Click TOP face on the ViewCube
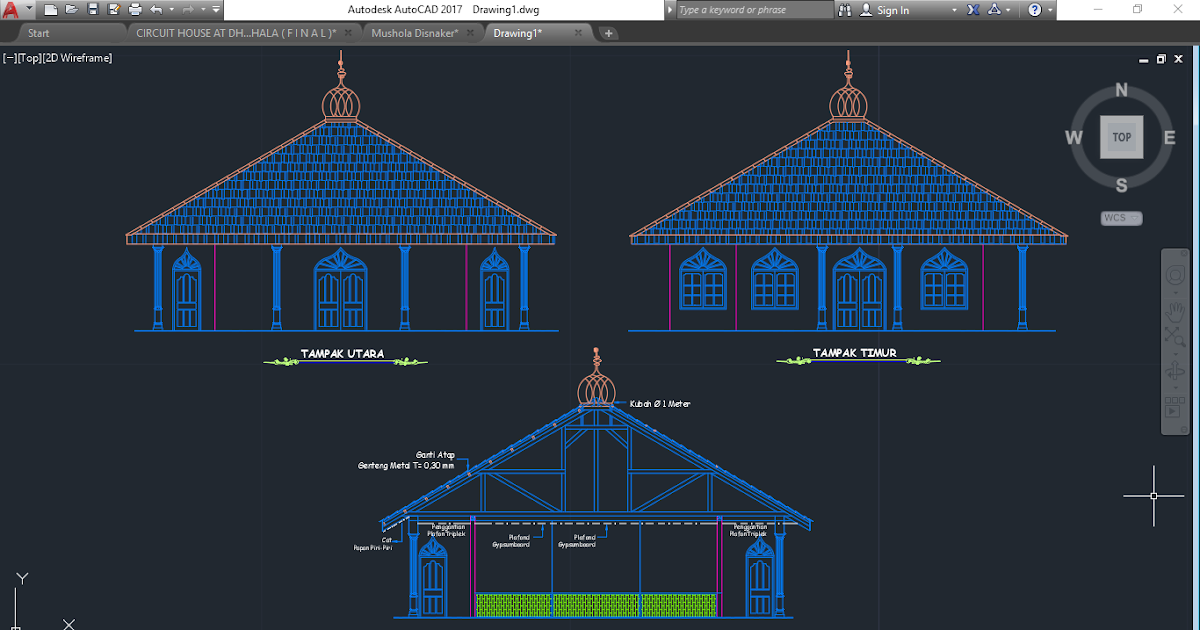The width and height of the screenshot is (1200, 630). (x=1122, y=137)
